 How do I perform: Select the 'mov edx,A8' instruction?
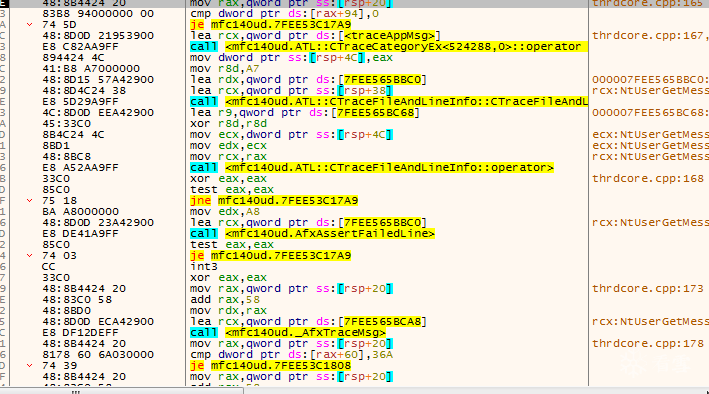point(225,211)
